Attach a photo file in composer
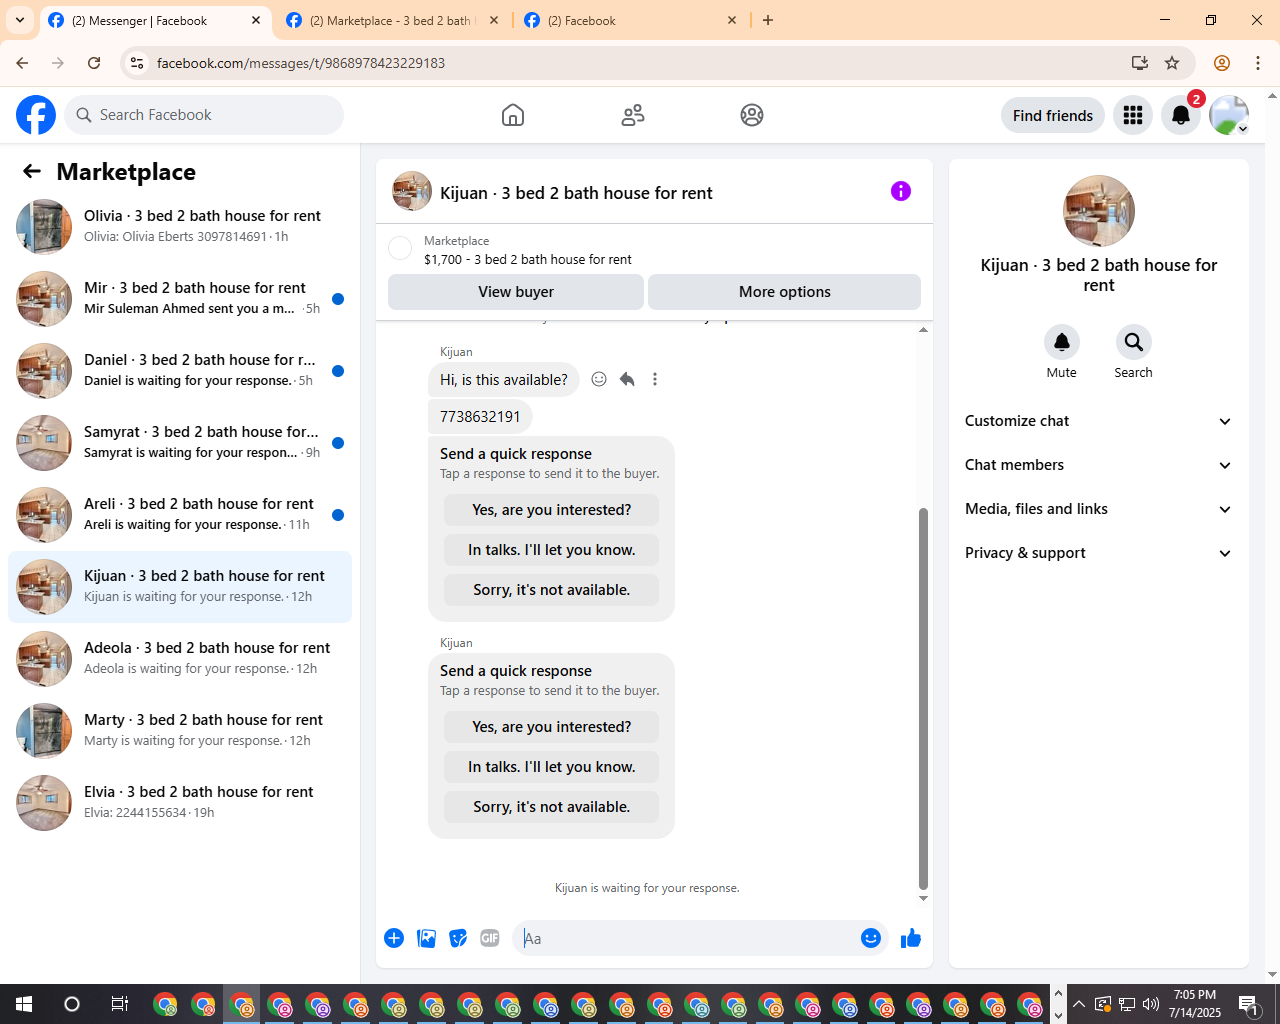This screenshot has width=1280, height=1024. (x=426, y=938)
